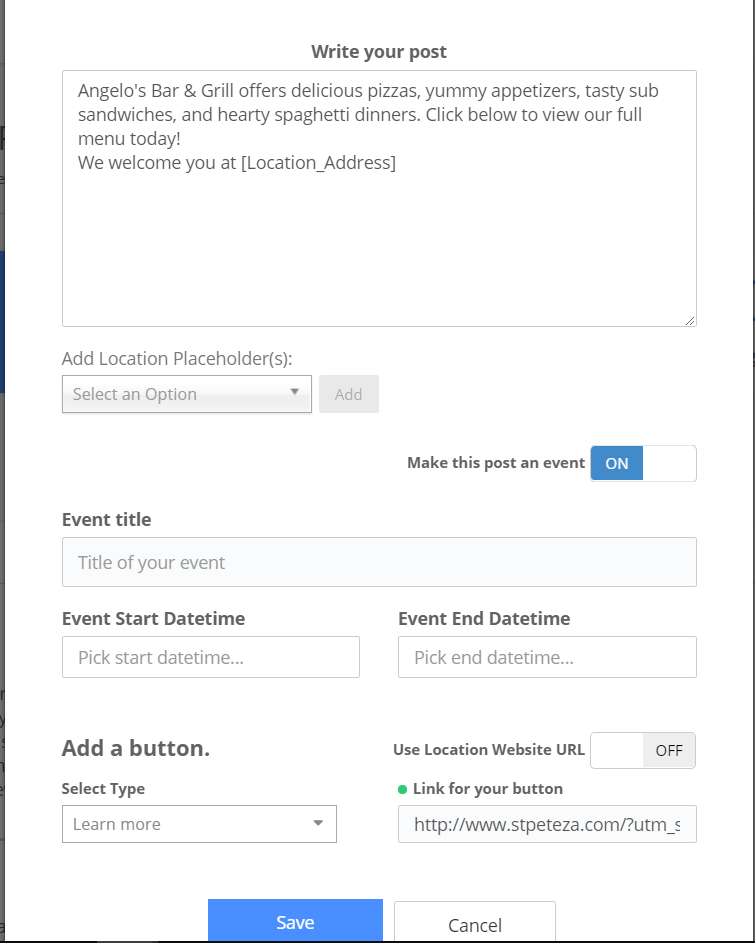Click the caret arrow in the Learn more box

[x=318, y=824]
